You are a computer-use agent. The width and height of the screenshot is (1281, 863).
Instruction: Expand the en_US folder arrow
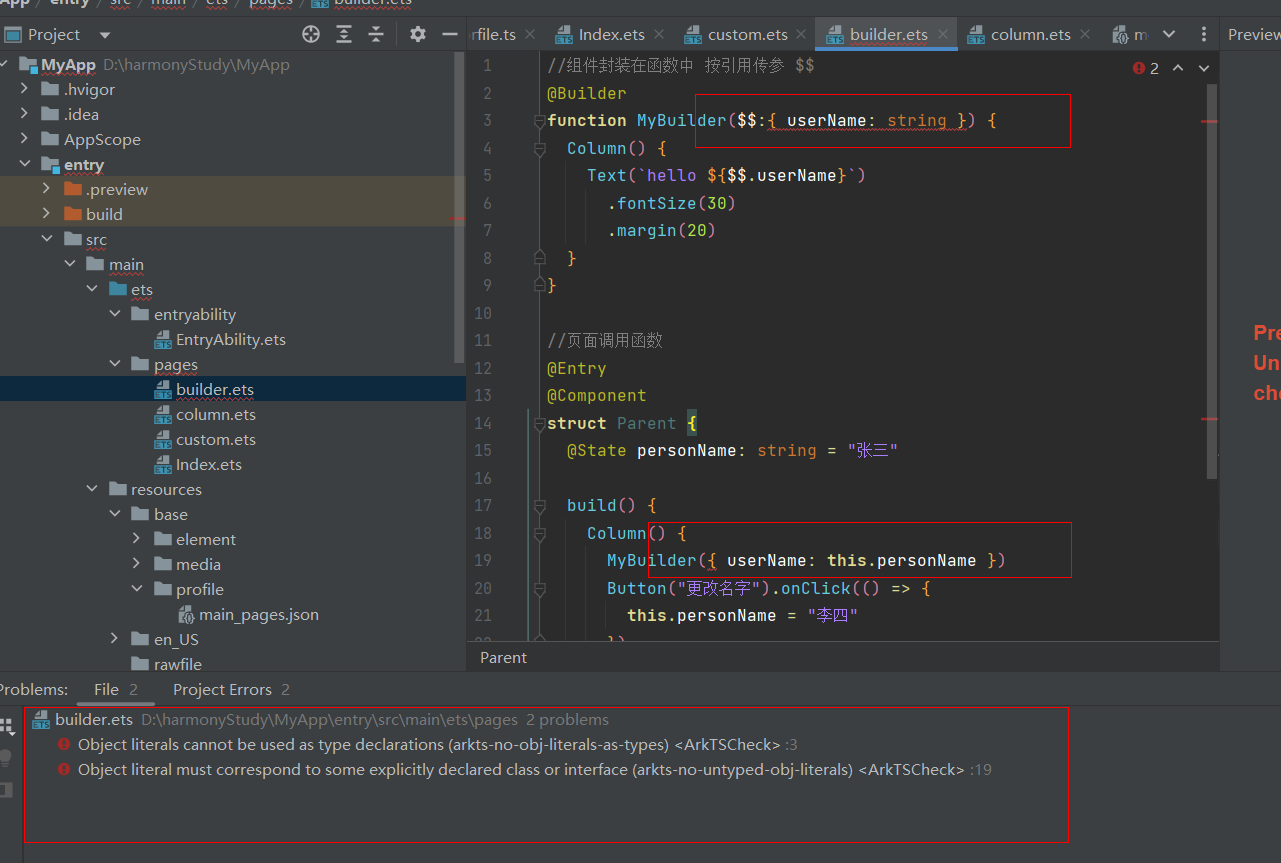click(115, 639)
